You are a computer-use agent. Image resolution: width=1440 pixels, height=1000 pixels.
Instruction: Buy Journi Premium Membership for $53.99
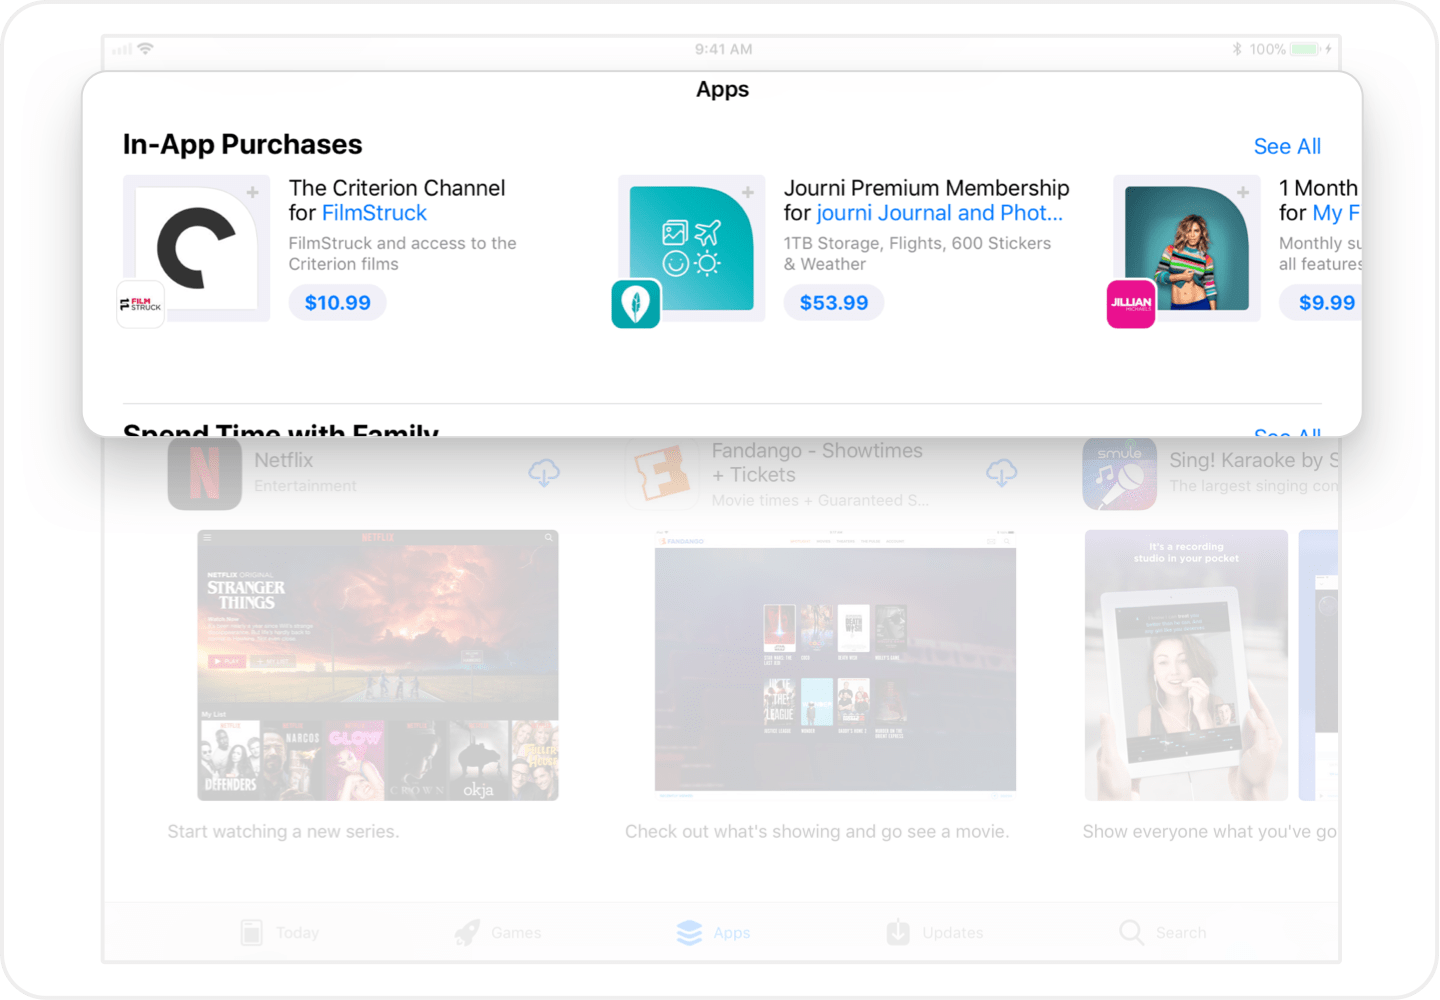834,303
